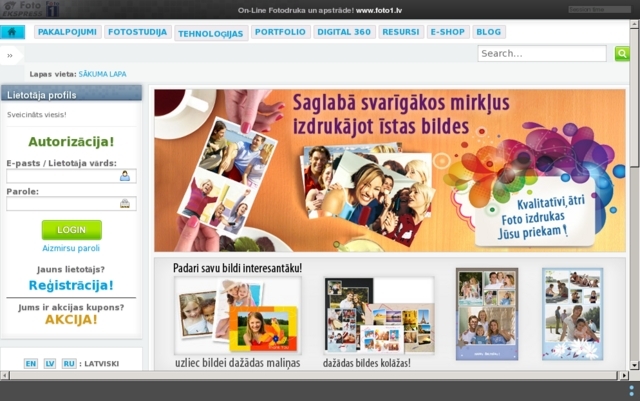Image resolution: width=640 pixels, height=401 pixels.
Task: Open the TEHNOLOĢIJAS menu
Action: [211, 33]
